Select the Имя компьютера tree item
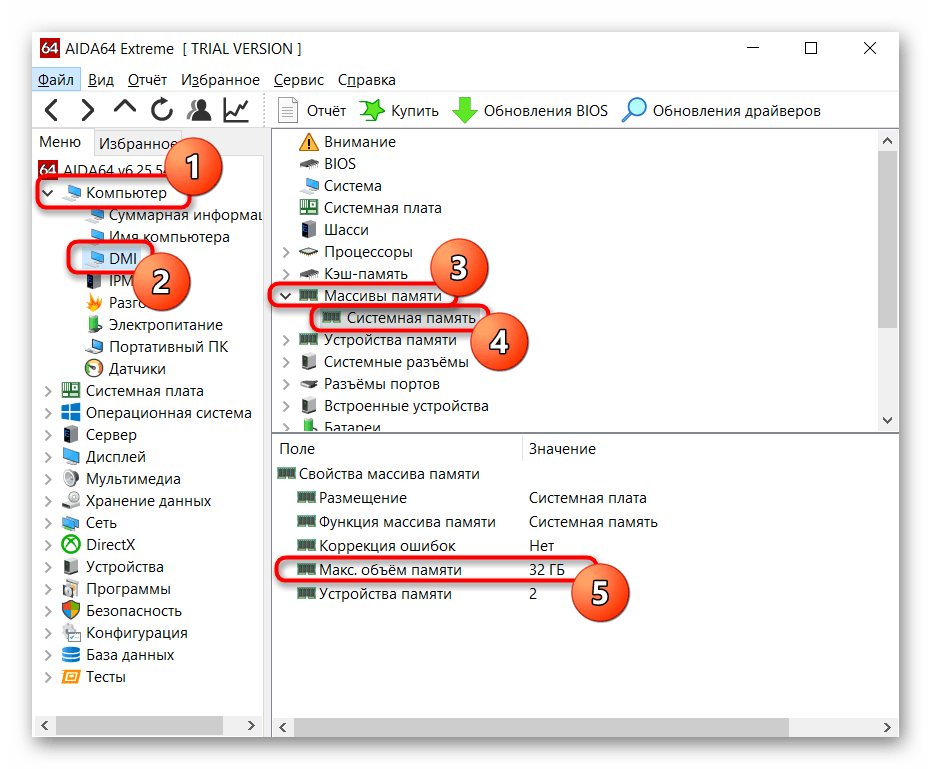Viewport: 931px width, 769px height. tap(158, 237)
